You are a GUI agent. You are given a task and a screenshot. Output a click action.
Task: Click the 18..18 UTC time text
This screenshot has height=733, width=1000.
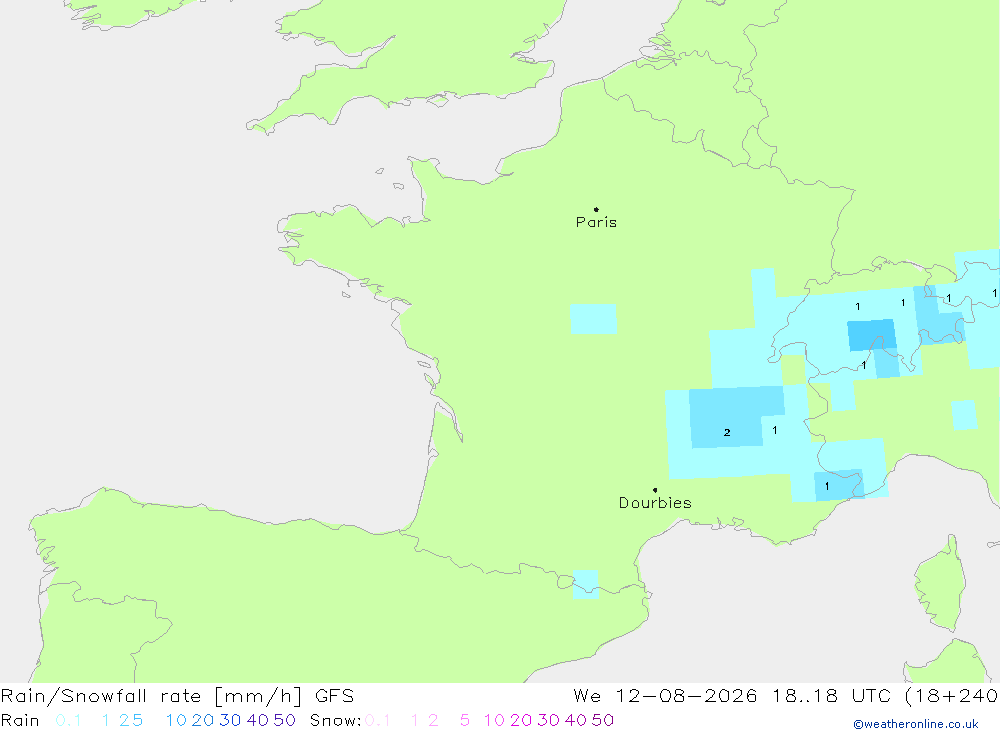832,696
